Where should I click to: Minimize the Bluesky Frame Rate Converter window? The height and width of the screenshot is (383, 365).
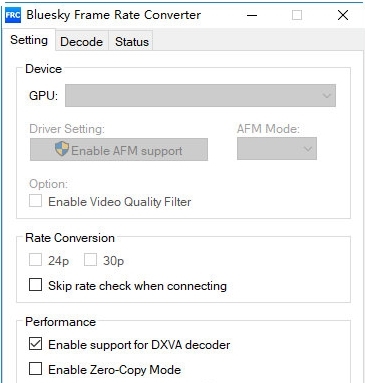[252, 15]
